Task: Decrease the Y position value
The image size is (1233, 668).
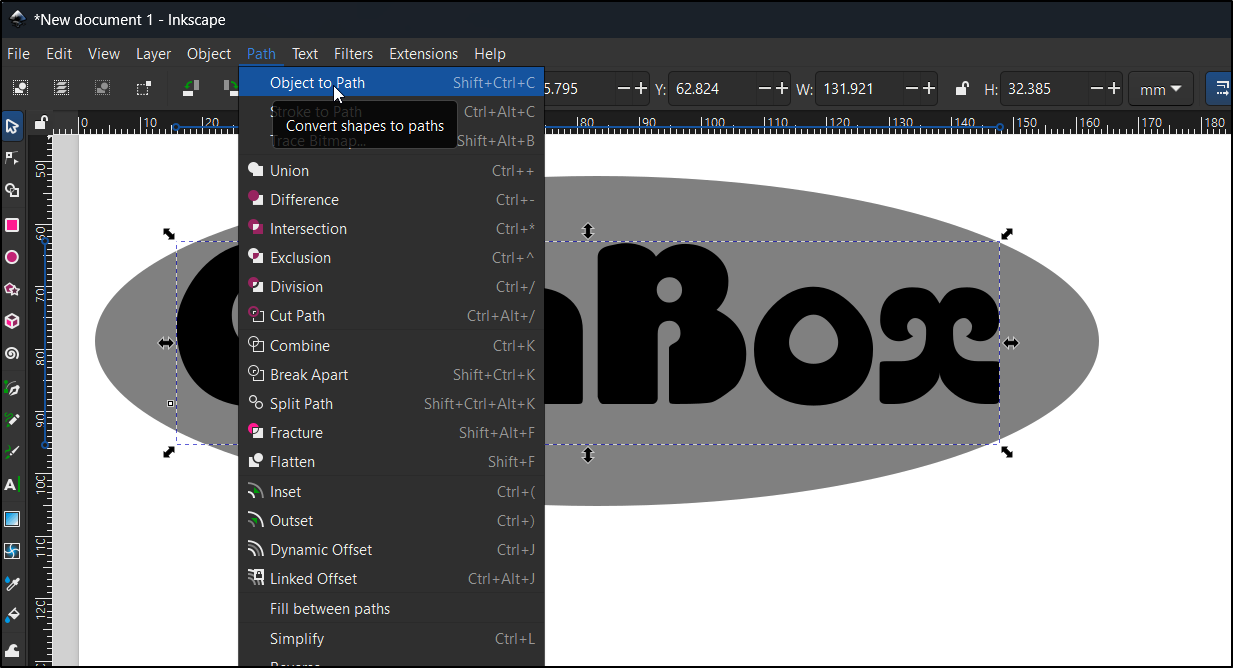Action: [765, 89]
